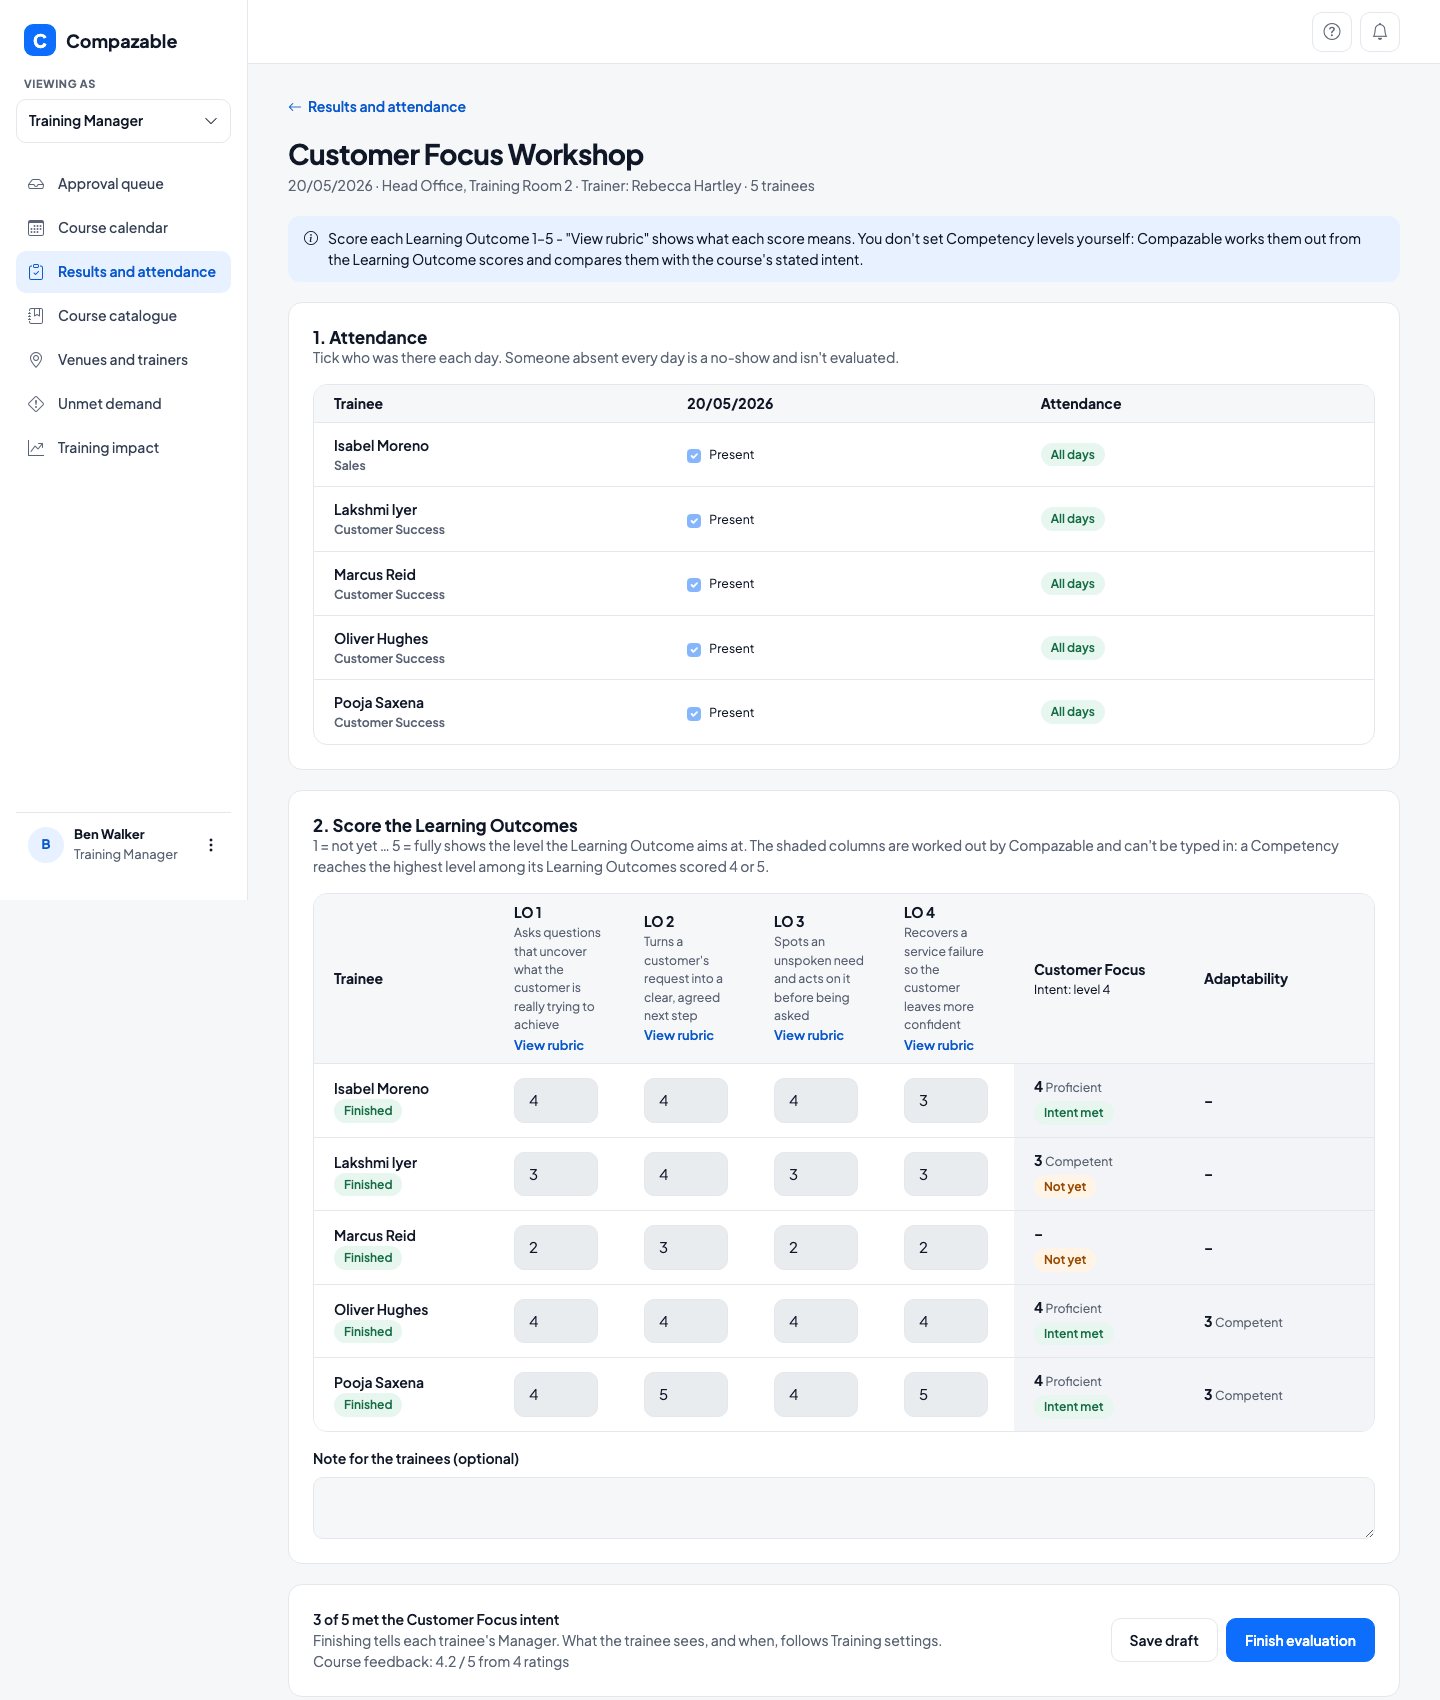This screenshot has height=1700, width=1440.
Task: Click the Compazable logo icon
Action: click(40, 41)
